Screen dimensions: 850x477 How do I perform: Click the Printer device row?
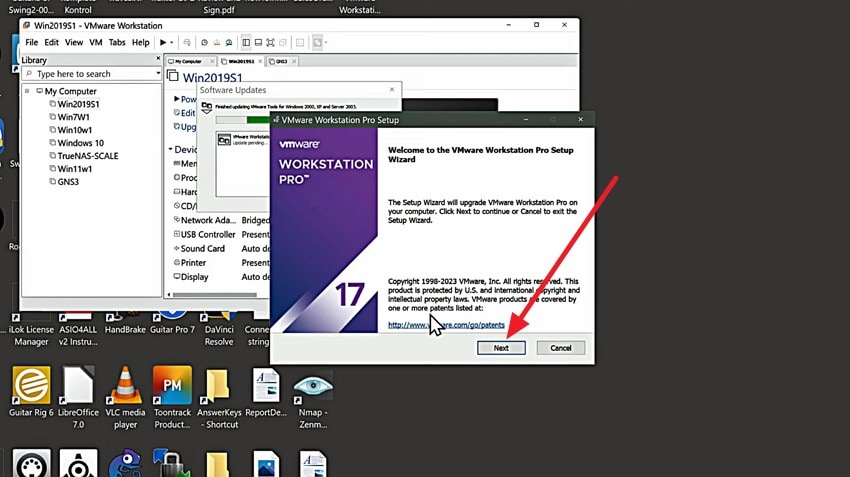[x=221, y=262]
